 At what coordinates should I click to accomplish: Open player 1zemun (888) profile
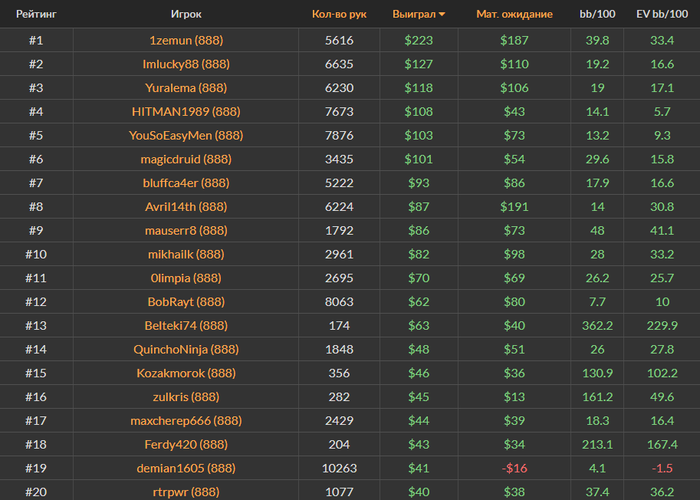186,40
